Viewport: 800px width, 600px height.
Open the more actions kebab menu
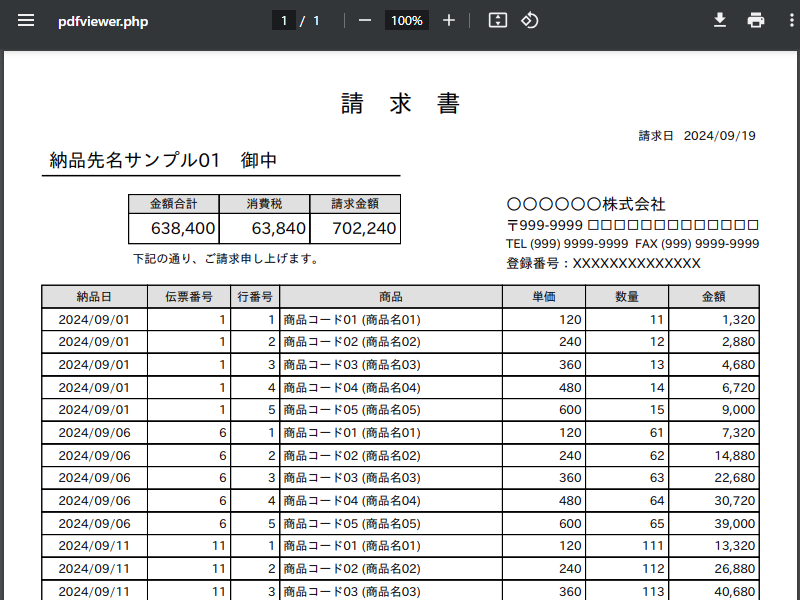[791, 20]
